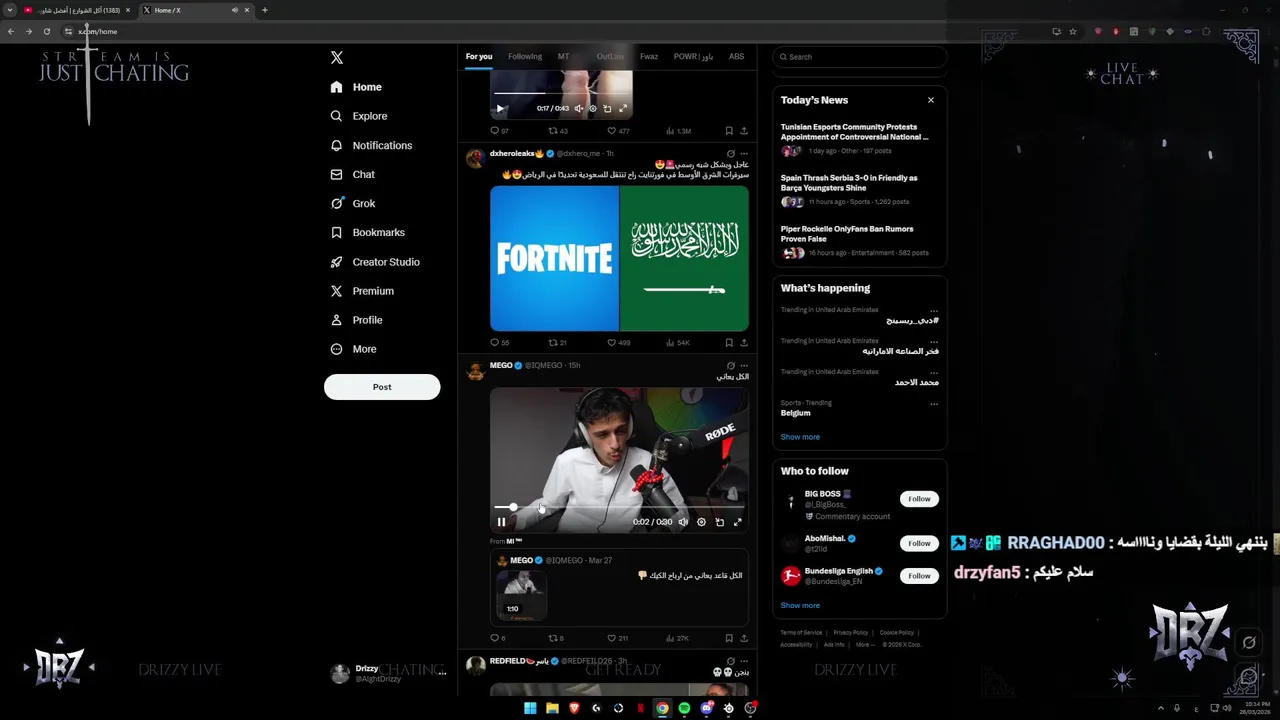This screenshot has width=1280, height=720.
Task: Switch to the Following tab
Action: click(x=525, y=57)
